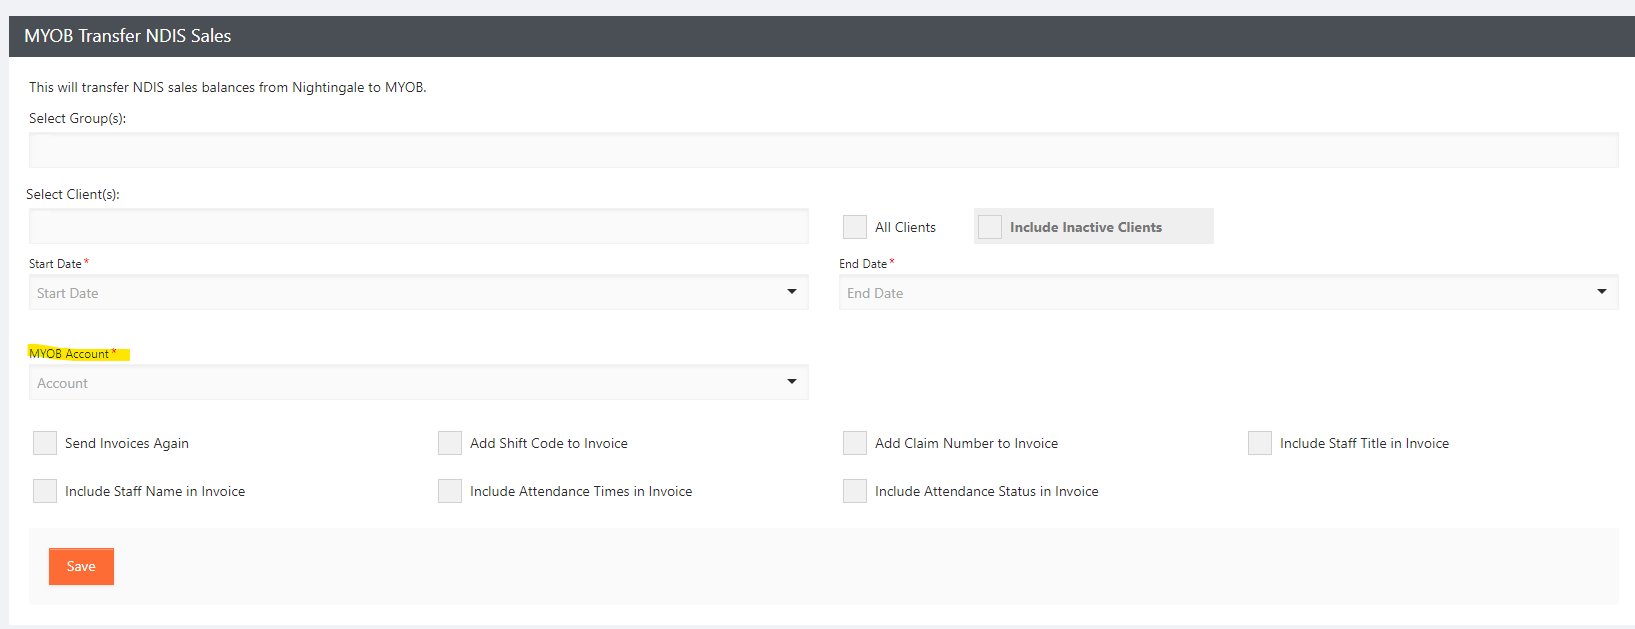Viewport: 1635px width, 629px height.
Task: Click the Start Date field label
Action: (x=55, y=264)
